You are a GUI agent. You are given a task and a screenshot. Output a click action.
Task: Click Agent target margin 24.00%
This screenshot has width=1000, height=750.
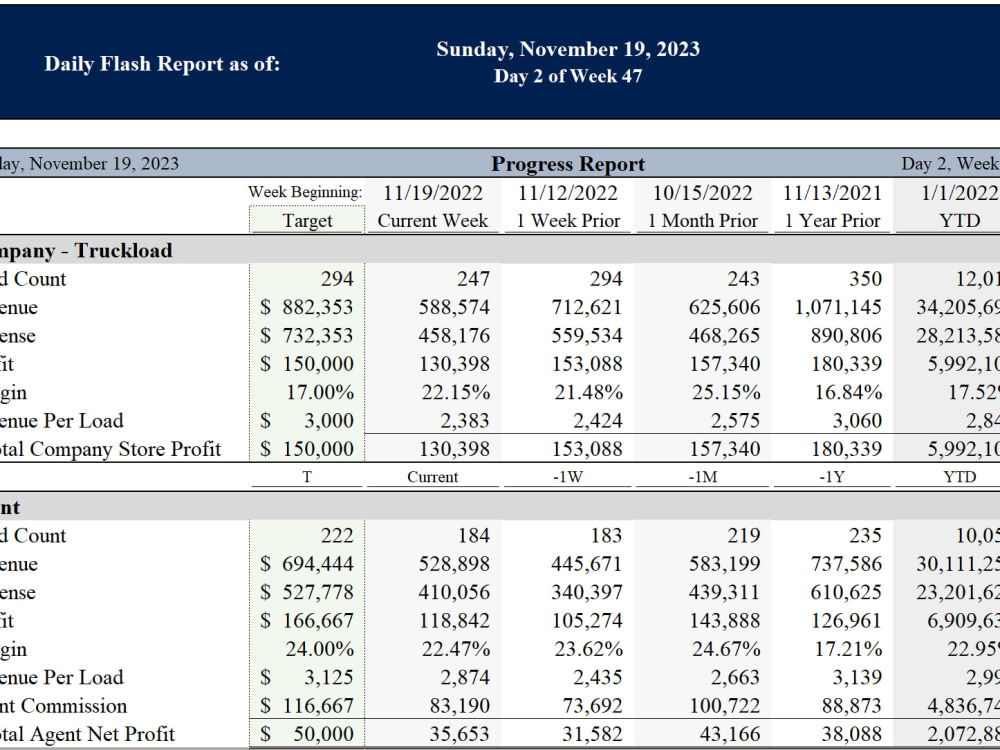click(320, 649)
